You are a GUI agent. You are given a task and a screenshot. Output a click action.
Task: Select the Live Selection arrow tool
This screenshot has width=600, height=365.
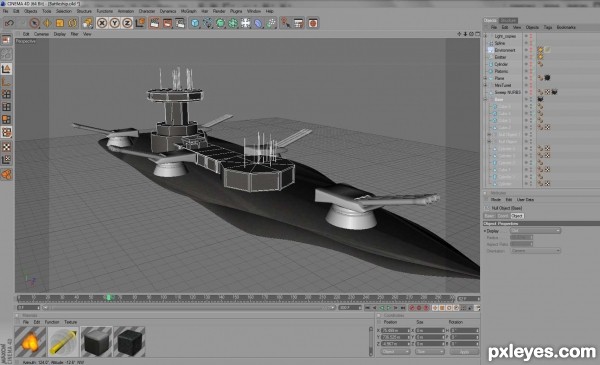click(34, 23)
